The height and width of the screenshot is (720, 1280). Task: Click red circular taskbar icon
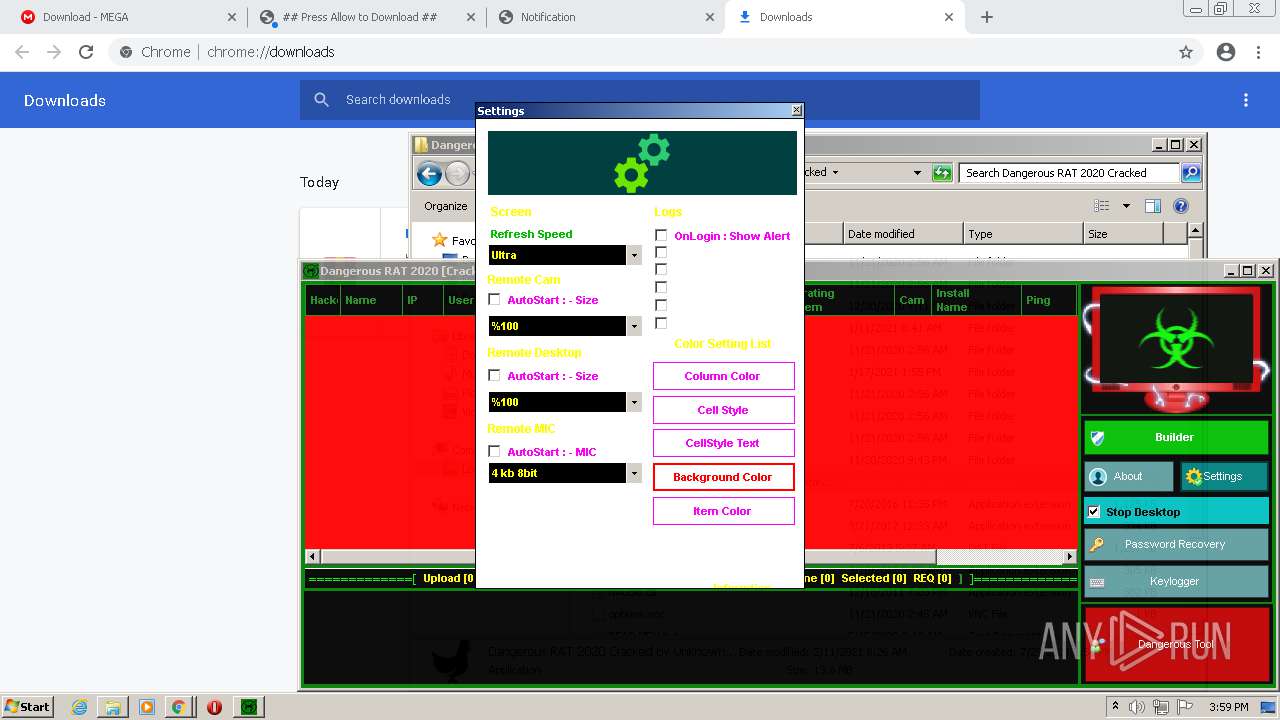(214, 707)
